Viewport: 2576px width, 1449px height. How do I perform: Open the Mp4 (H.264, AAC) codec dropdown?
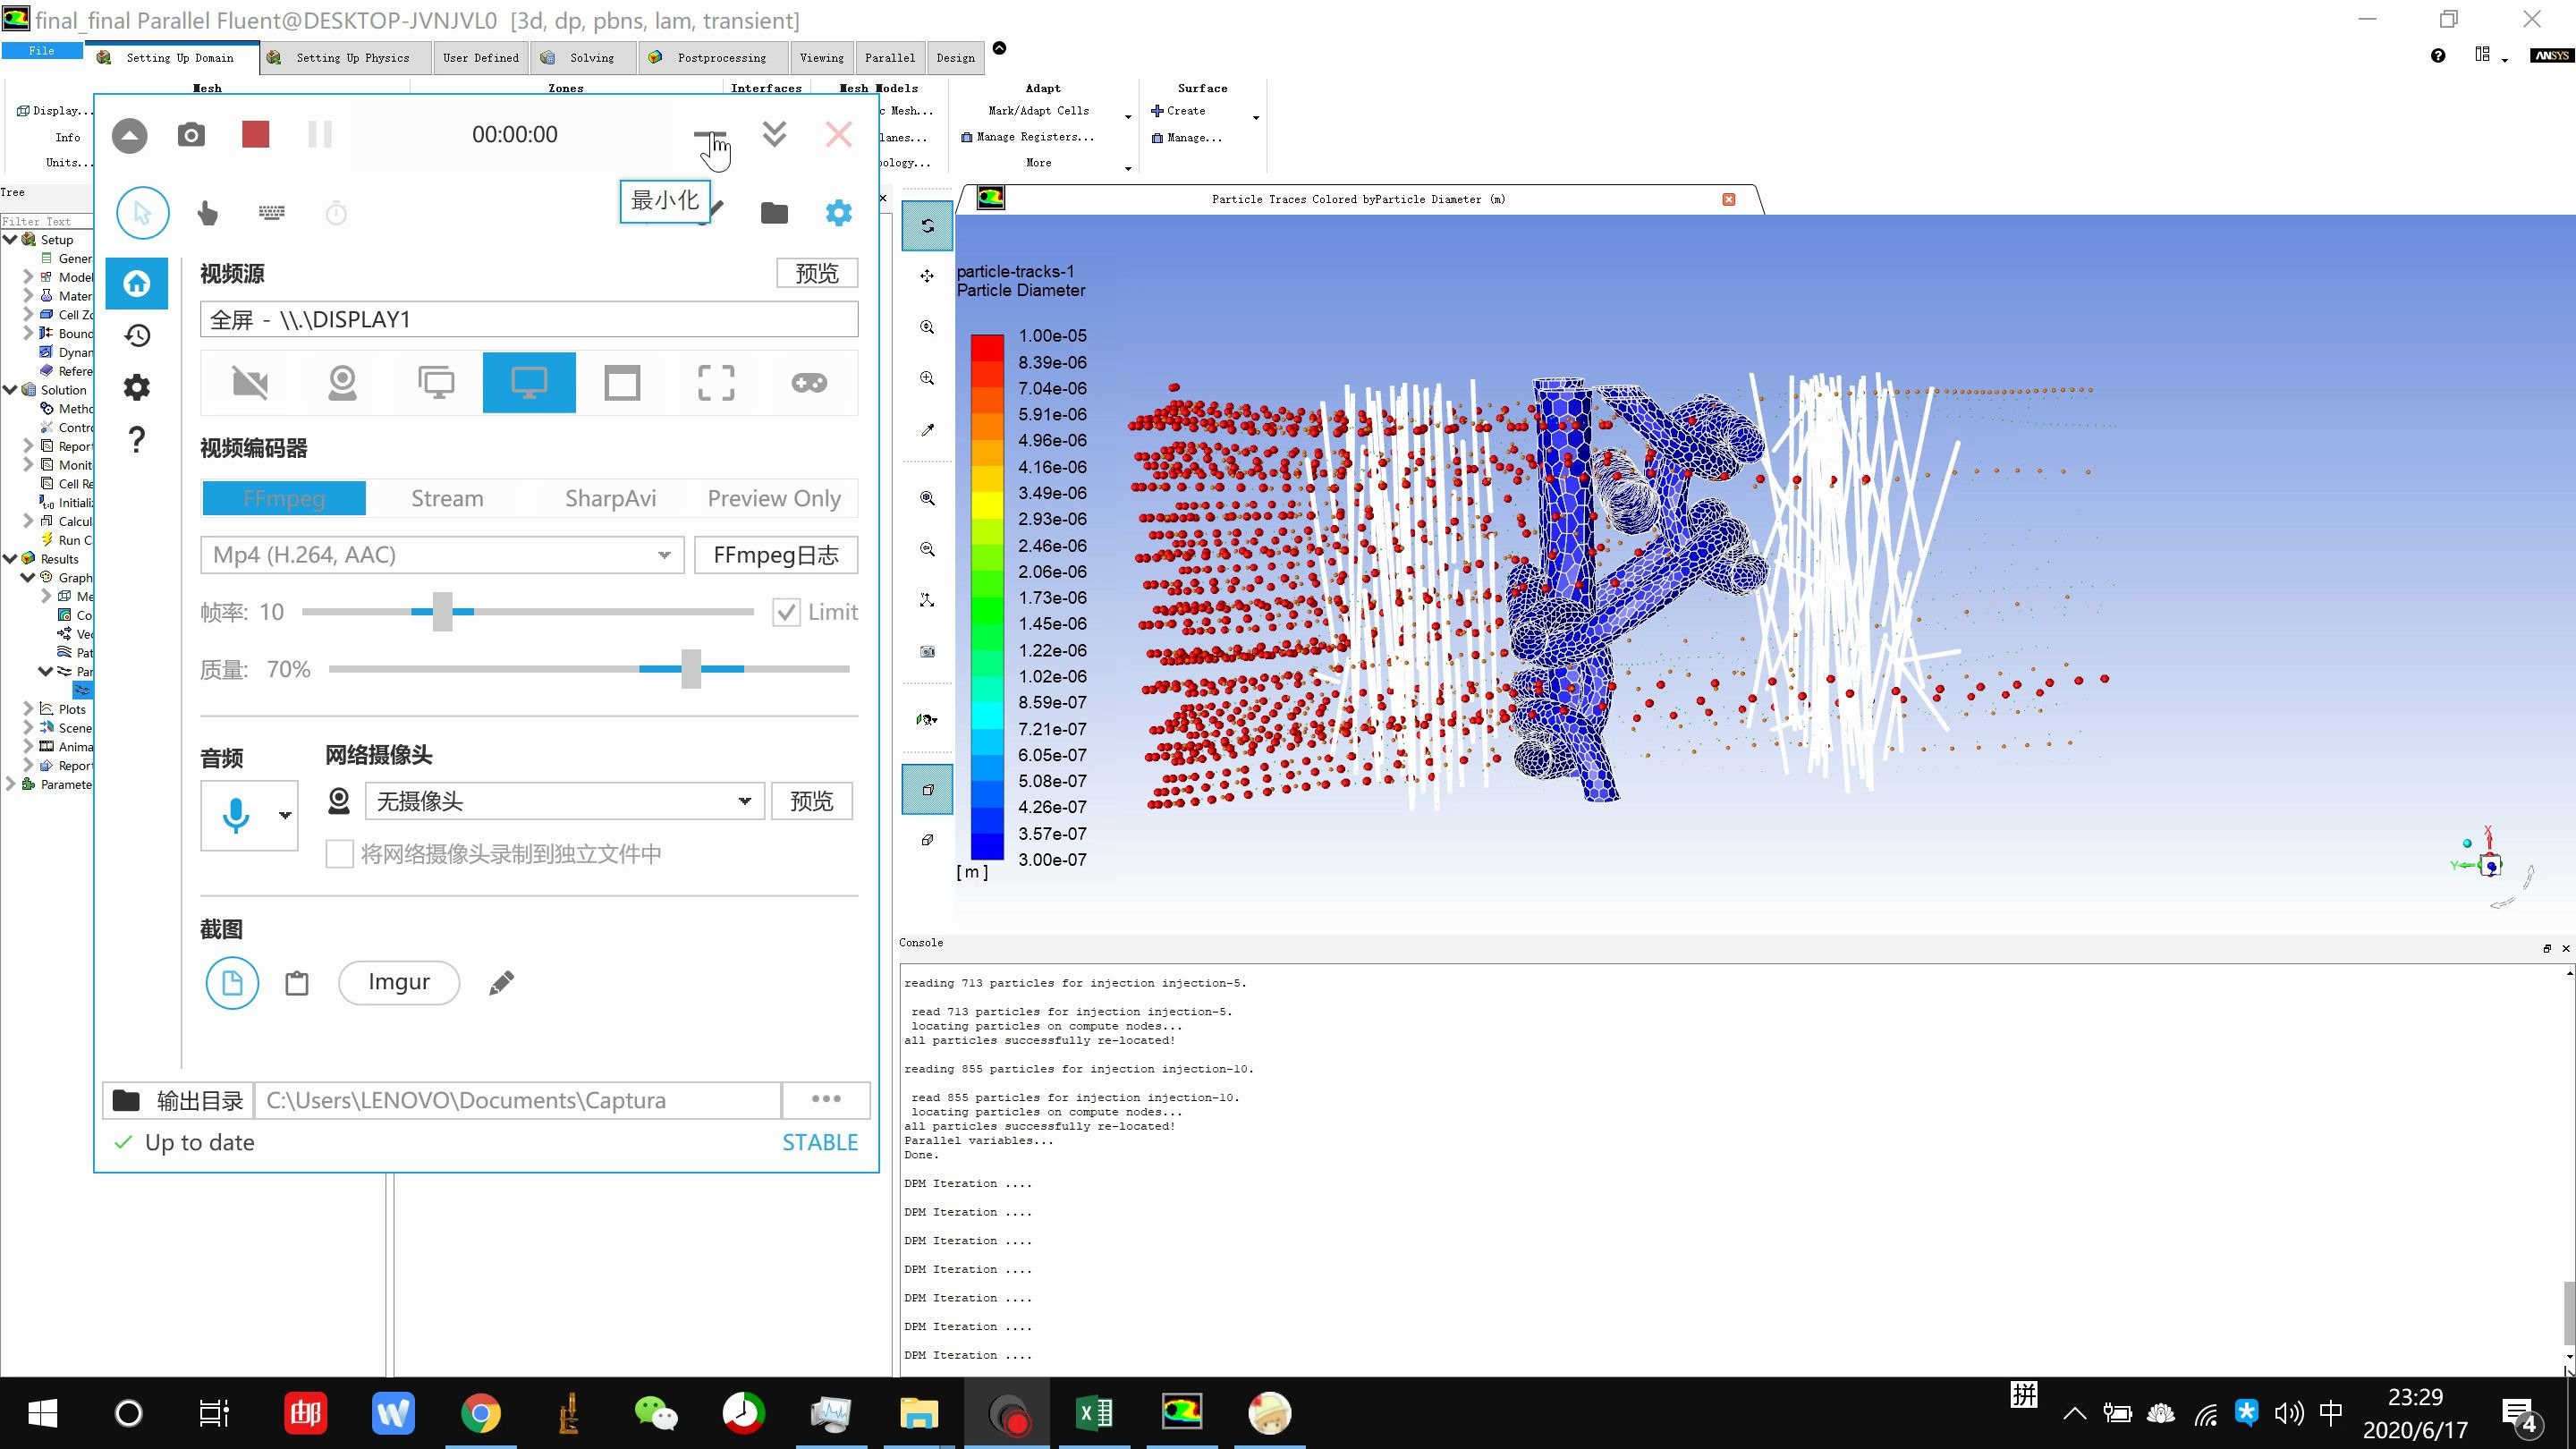442,555
